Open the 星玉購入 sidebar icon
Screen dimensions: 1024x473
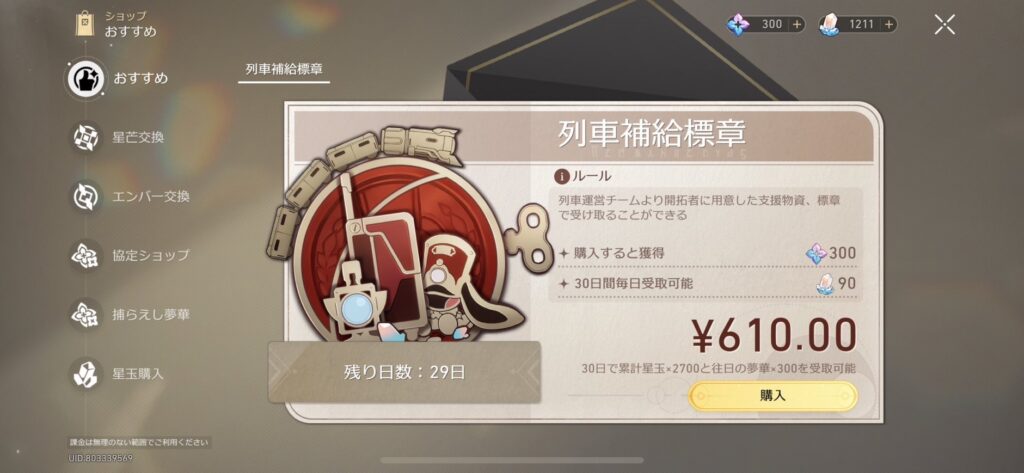coord(86,374)
